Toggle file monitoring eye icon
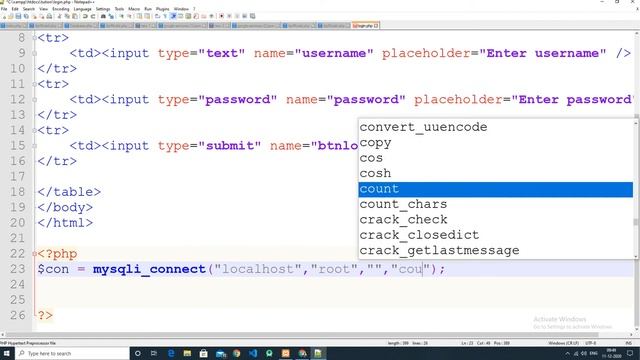The image size is (640, 360). [211, 16]
